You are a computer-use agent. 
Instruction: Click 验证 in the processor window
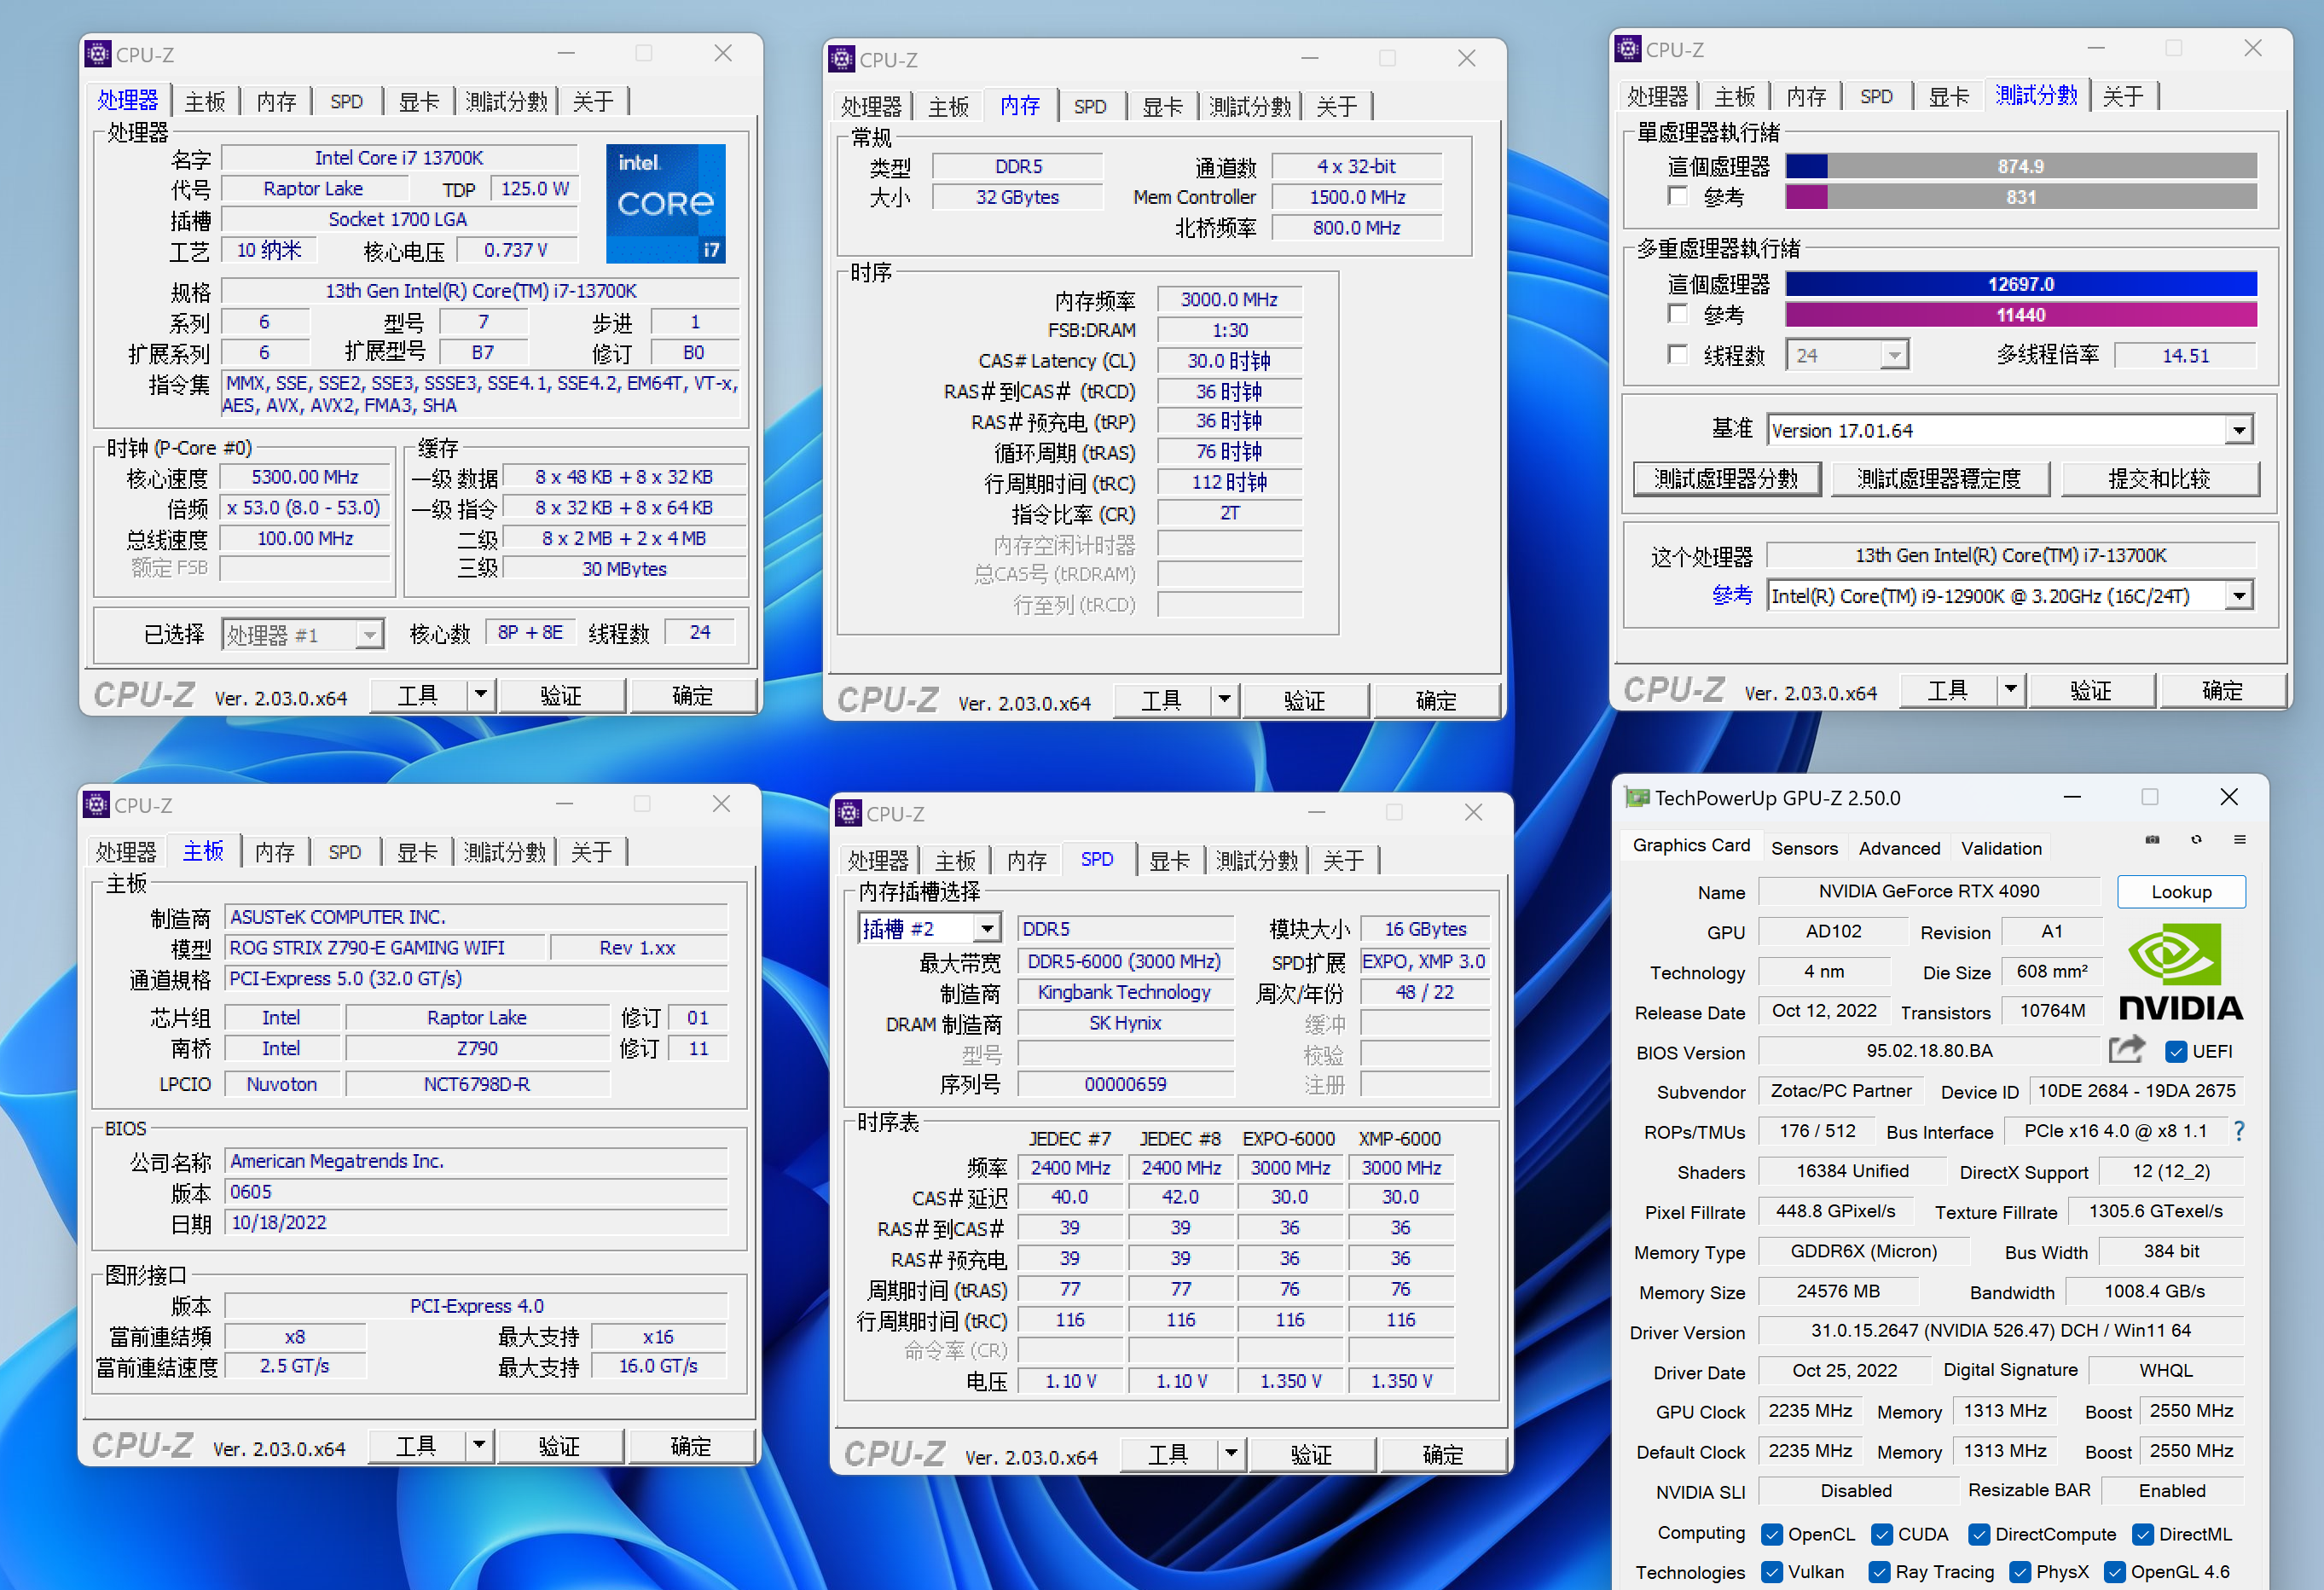(x=560, y=695)
